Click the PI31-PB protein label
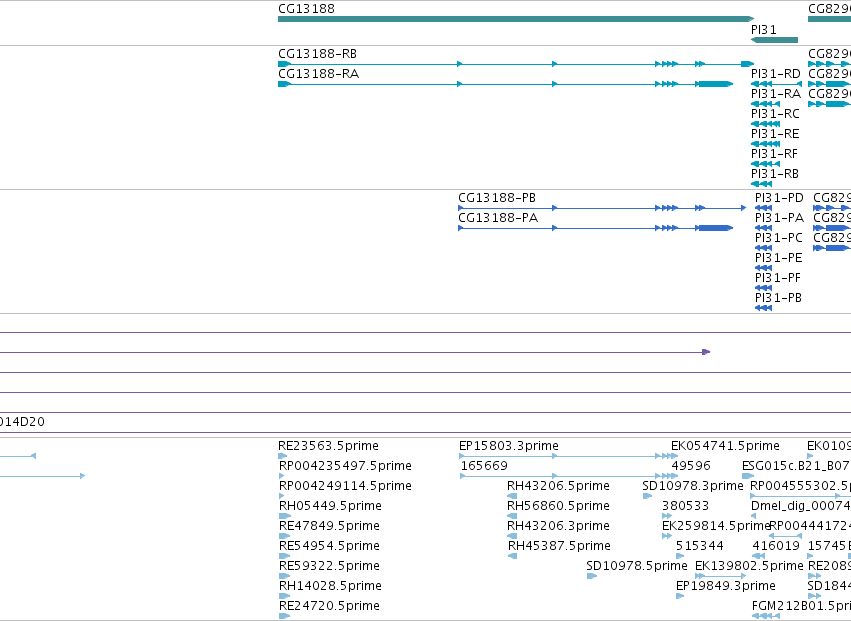This screenshot has width=851, height=621. [x=778, y=297]
